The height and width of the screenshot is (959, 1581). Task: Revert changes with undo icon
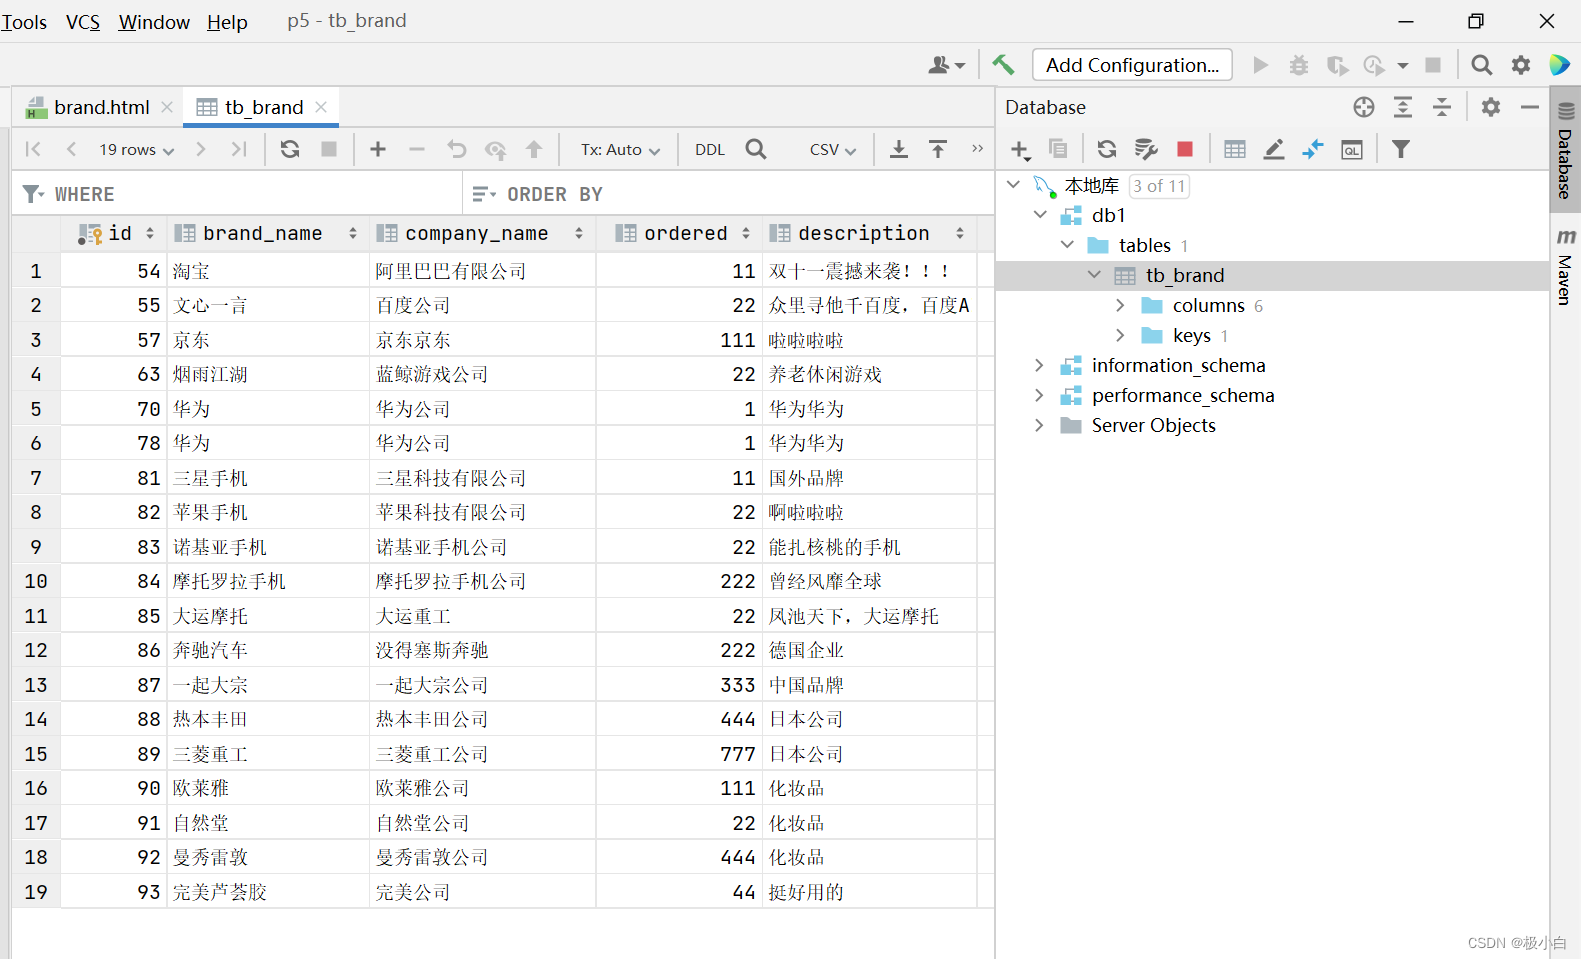(457, 149)
